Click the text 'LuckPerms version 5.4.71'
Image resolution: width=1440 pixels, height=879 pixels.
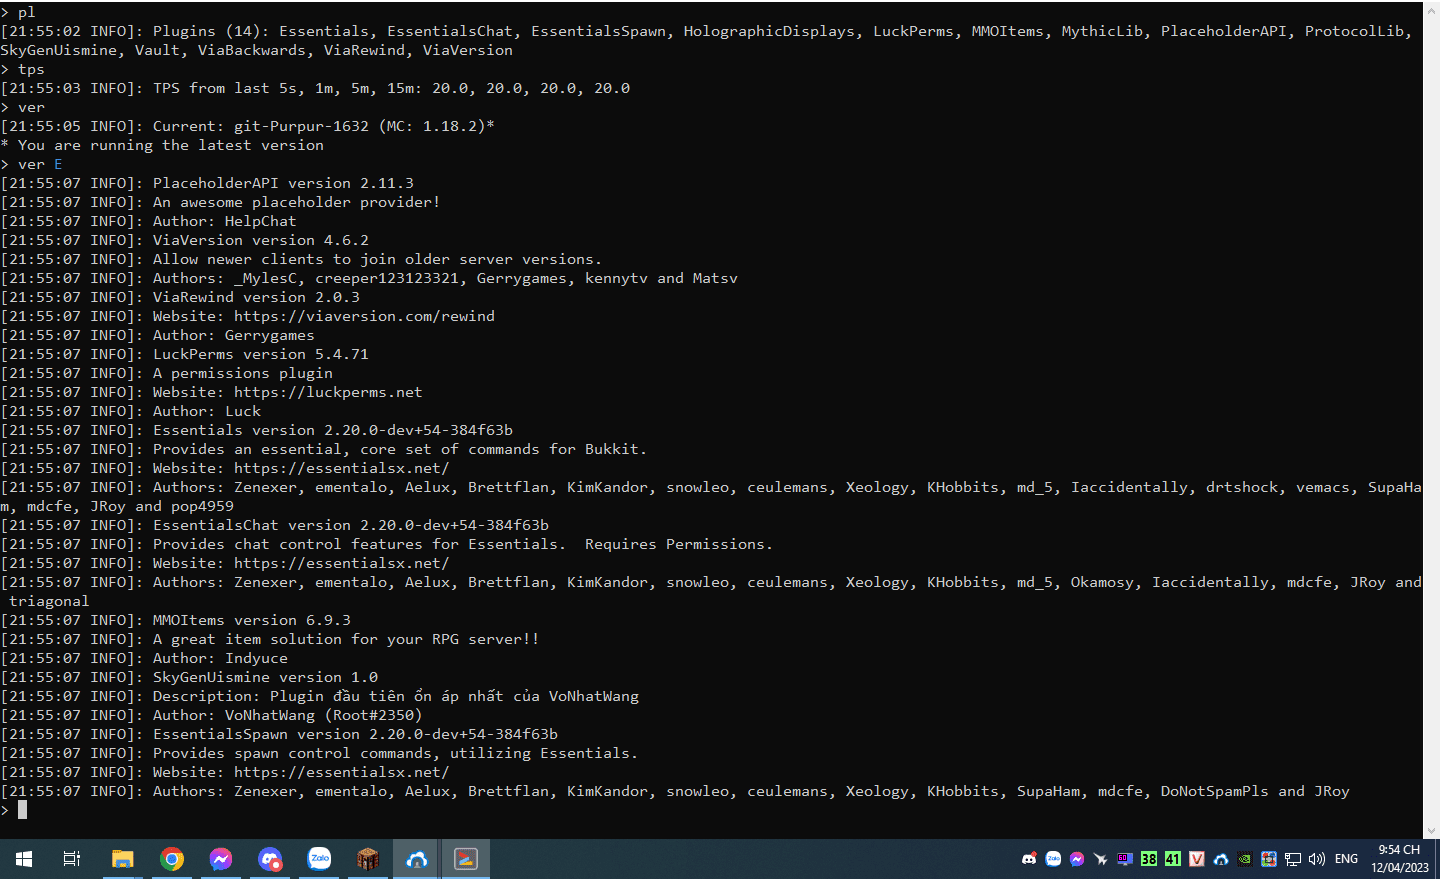click(261, 354)
